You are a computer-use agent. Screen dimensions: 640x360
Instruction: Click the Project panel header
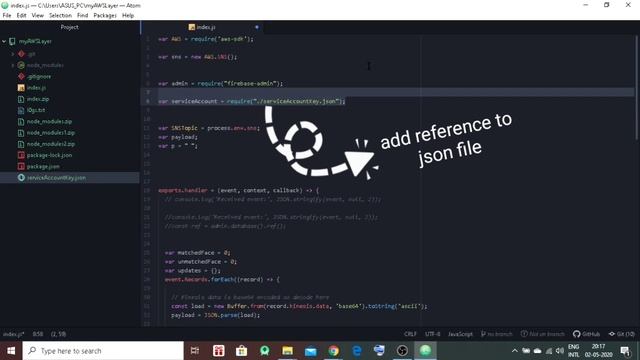pos(69,27)
